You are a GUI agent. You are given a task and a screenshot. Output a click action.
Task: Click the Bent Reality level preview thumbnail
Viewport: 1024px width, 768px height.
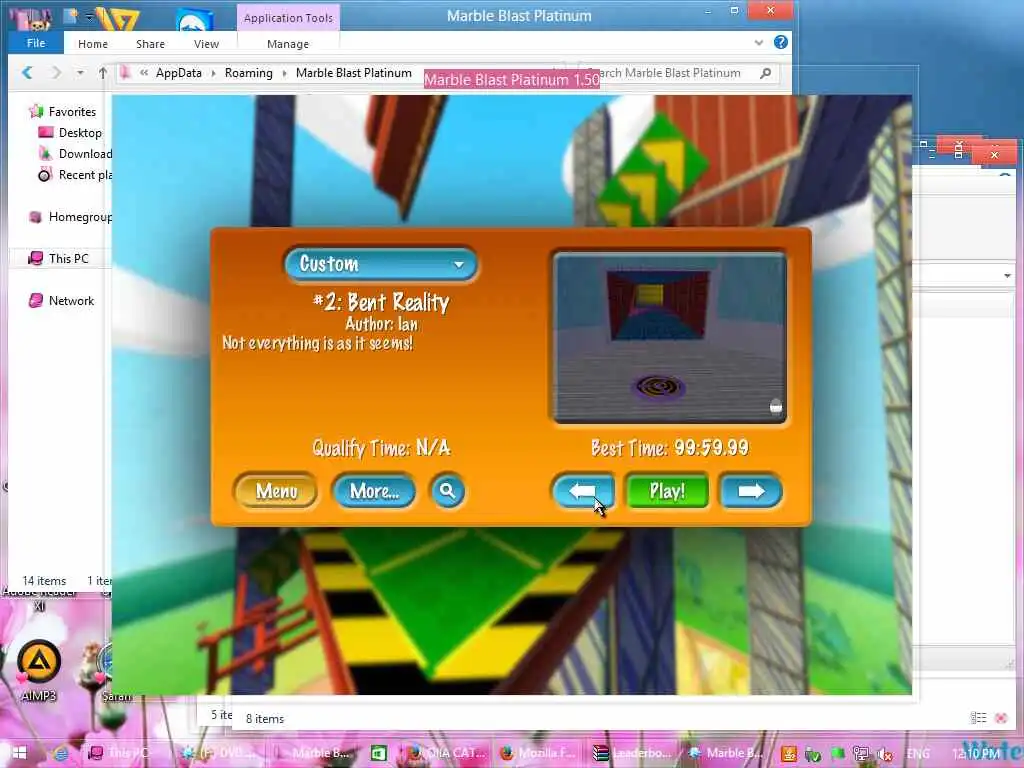coord(669,338)
